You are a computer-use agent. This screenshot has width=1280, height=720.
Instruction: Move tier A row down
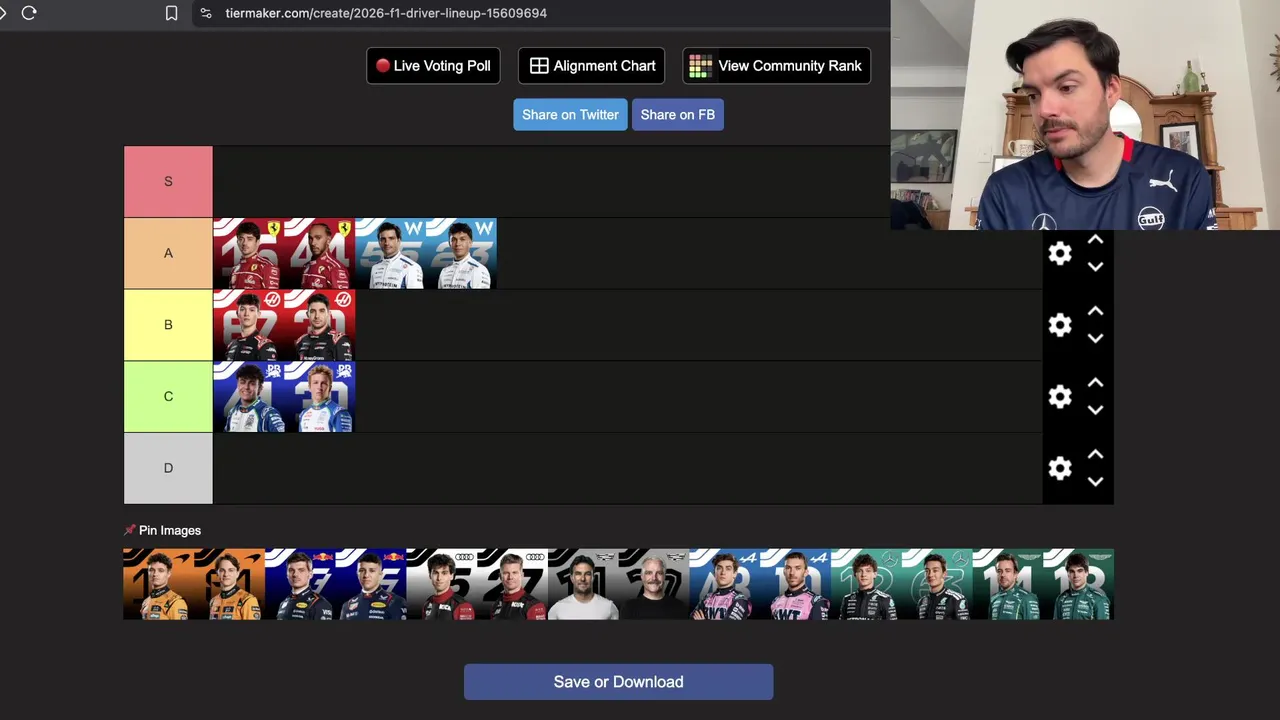point(1095,267)
